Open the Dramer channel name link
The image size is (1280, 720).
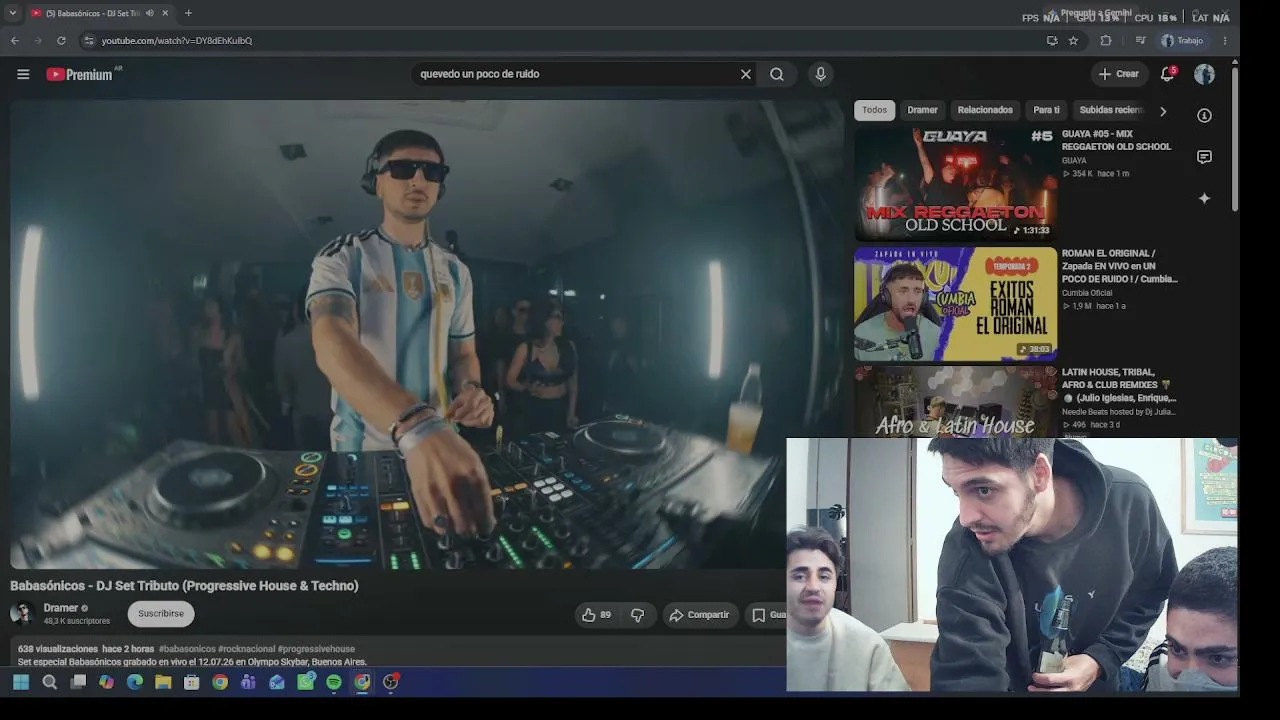click(x=60, y=608)
